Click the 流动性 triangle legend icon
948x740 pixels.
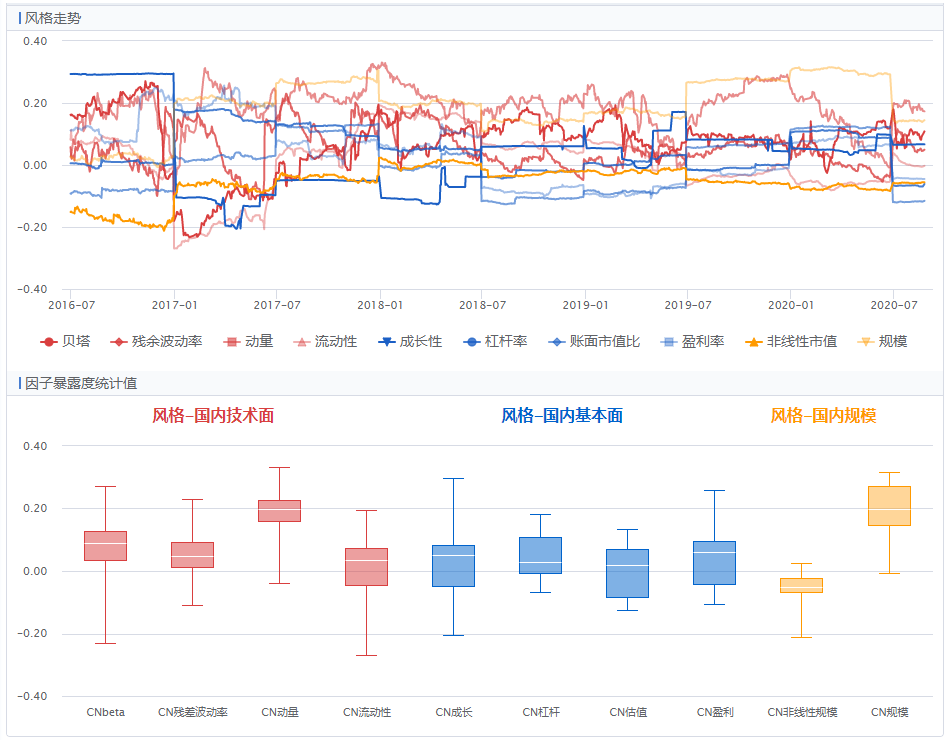(302, 342)
